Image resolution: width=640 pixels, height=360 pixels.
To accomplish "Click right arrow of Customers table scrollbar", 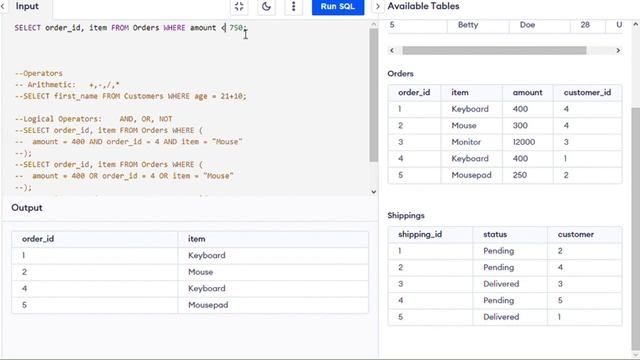I will (x=618, y=50).
